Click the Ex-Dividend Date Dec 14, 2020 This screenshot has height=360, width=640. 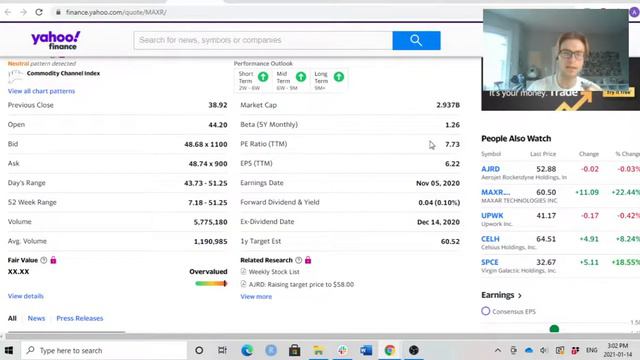tap(438, 222)
